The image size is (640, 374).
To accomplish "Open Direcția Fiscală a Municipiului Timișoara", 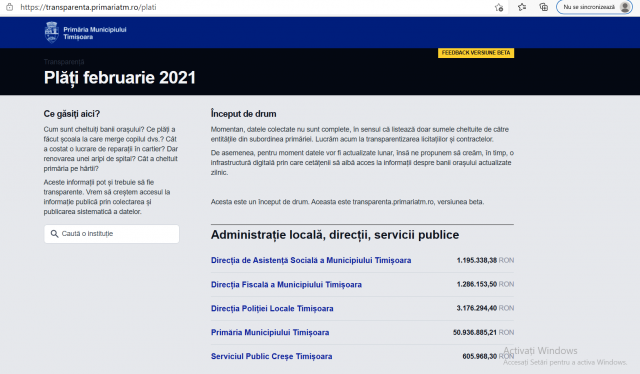I will pyautogui.click(x=286, y=284).
